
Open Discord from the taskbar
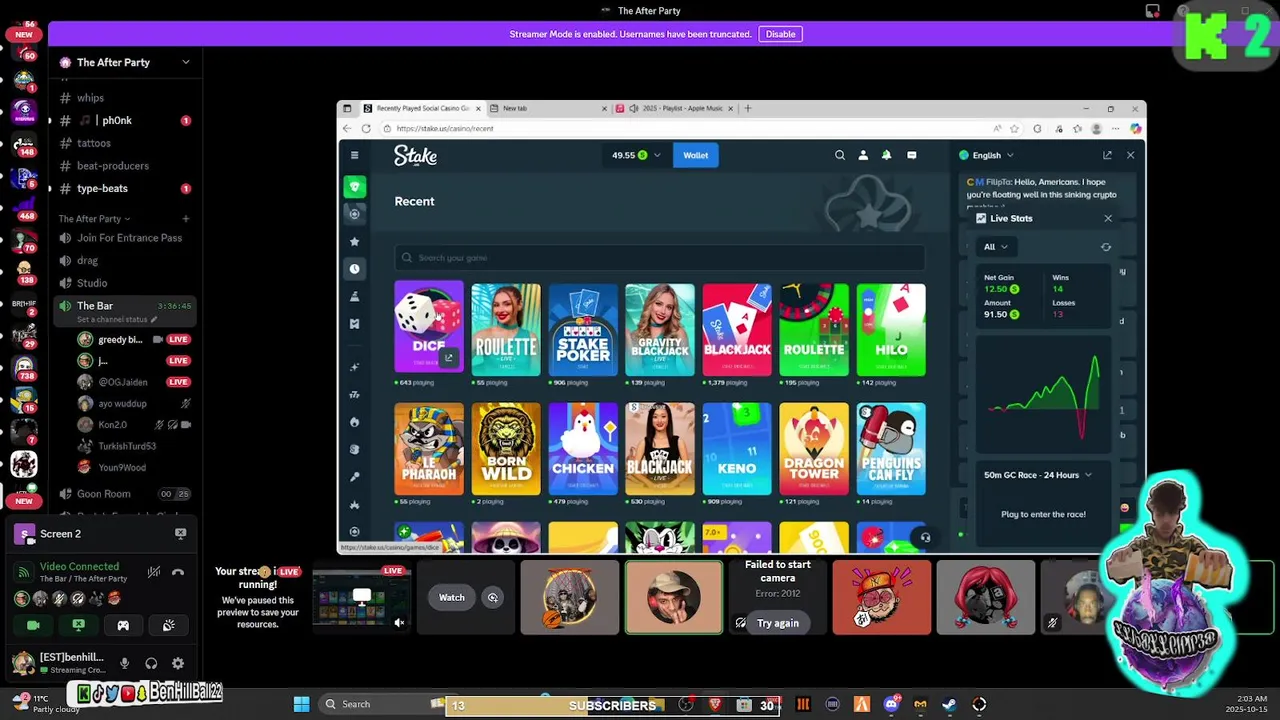[891, 704]
